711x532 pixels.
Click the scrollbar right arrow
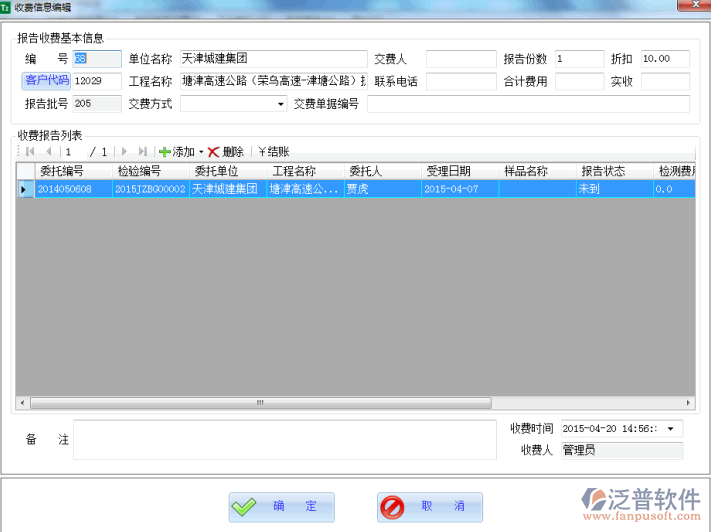click(688, 403)
